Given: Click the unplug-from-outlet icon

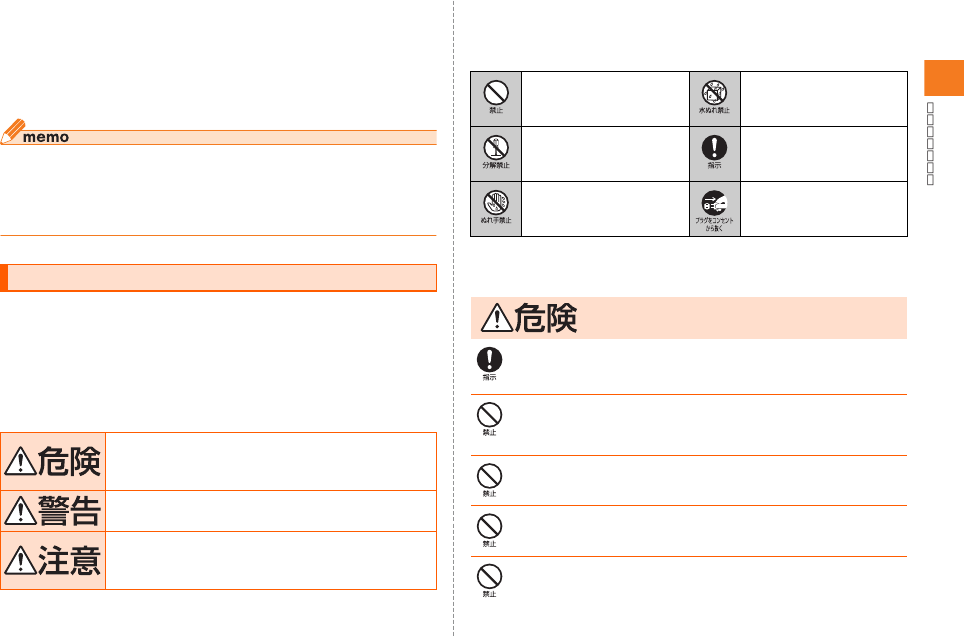Looking at the screenshot, I should (x=714, y=209).
